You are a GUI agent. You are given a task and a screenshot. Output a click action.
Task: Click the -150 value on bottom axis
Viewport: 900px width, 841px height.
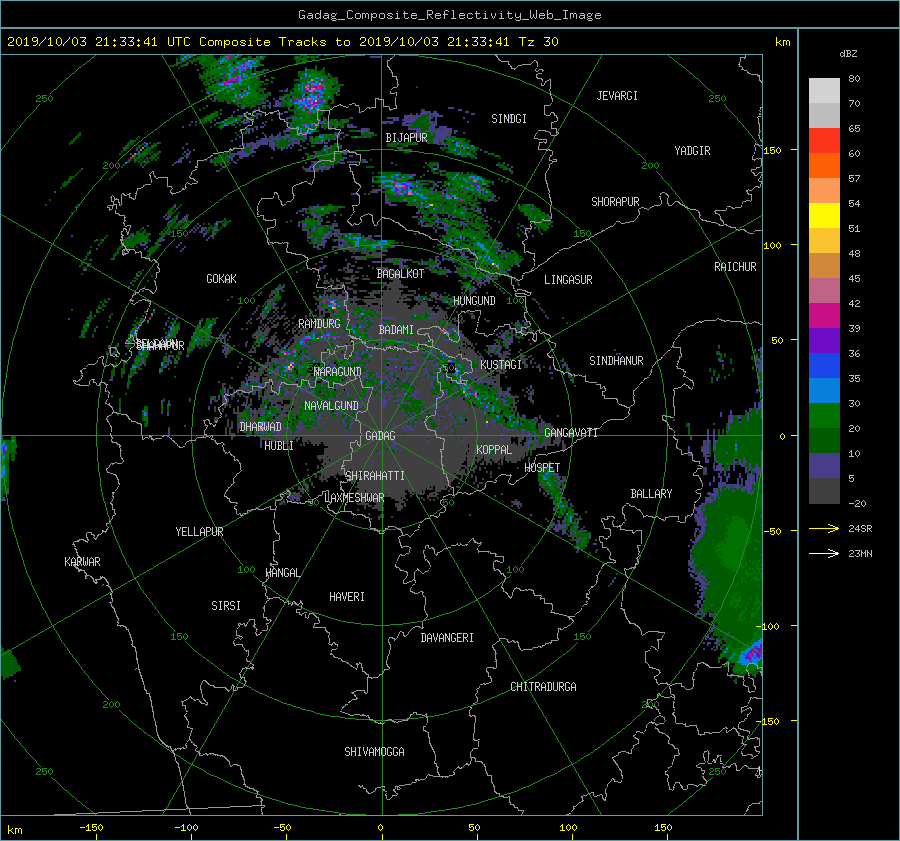tap(91, 828)
